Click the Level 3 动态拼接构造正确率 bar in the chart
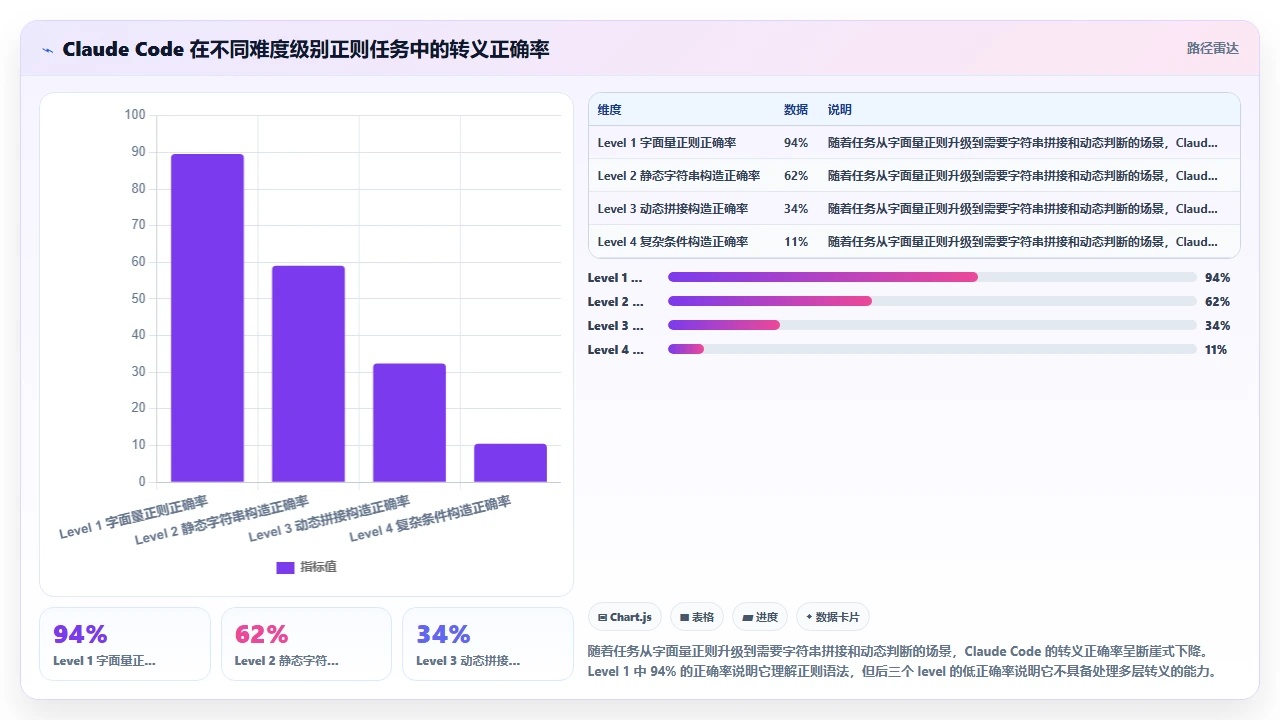Screen dimensions: 1280x720 (409, 423)
